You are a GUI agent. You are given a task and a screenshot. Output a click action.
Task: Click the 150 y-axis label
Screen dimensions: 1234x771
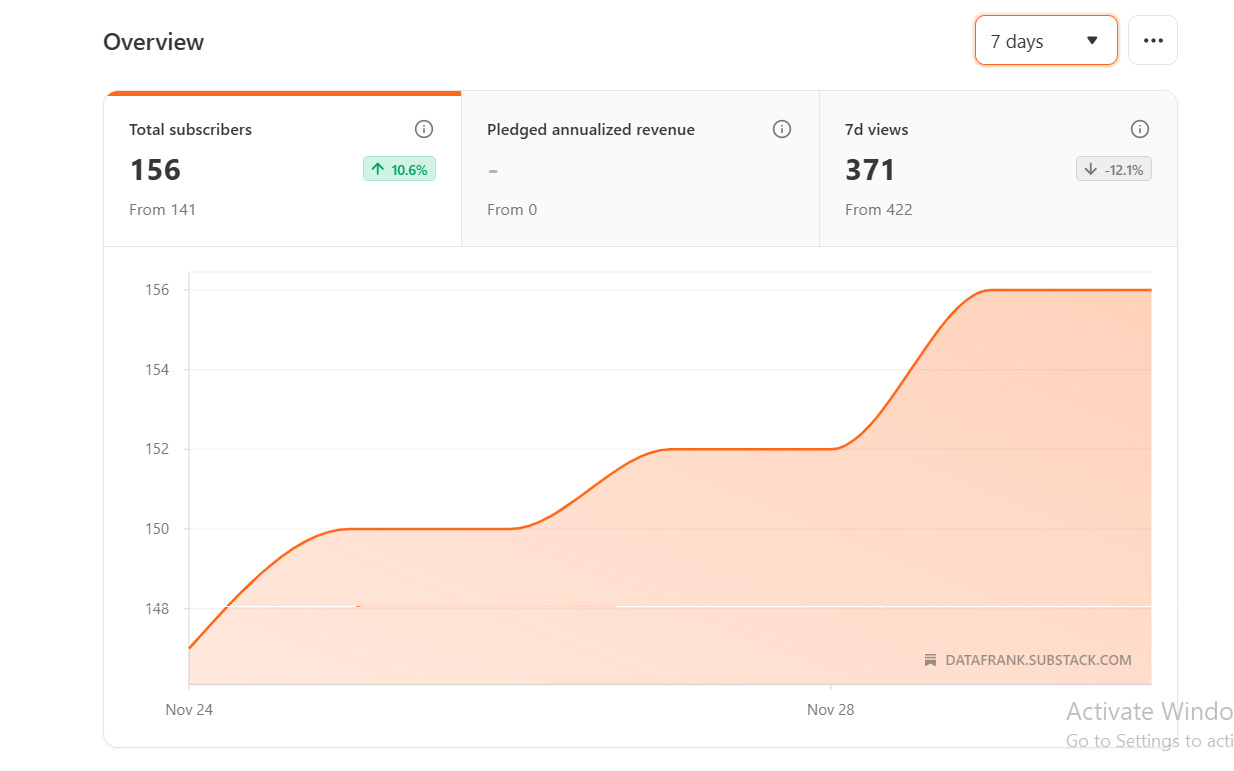point(157,529)
